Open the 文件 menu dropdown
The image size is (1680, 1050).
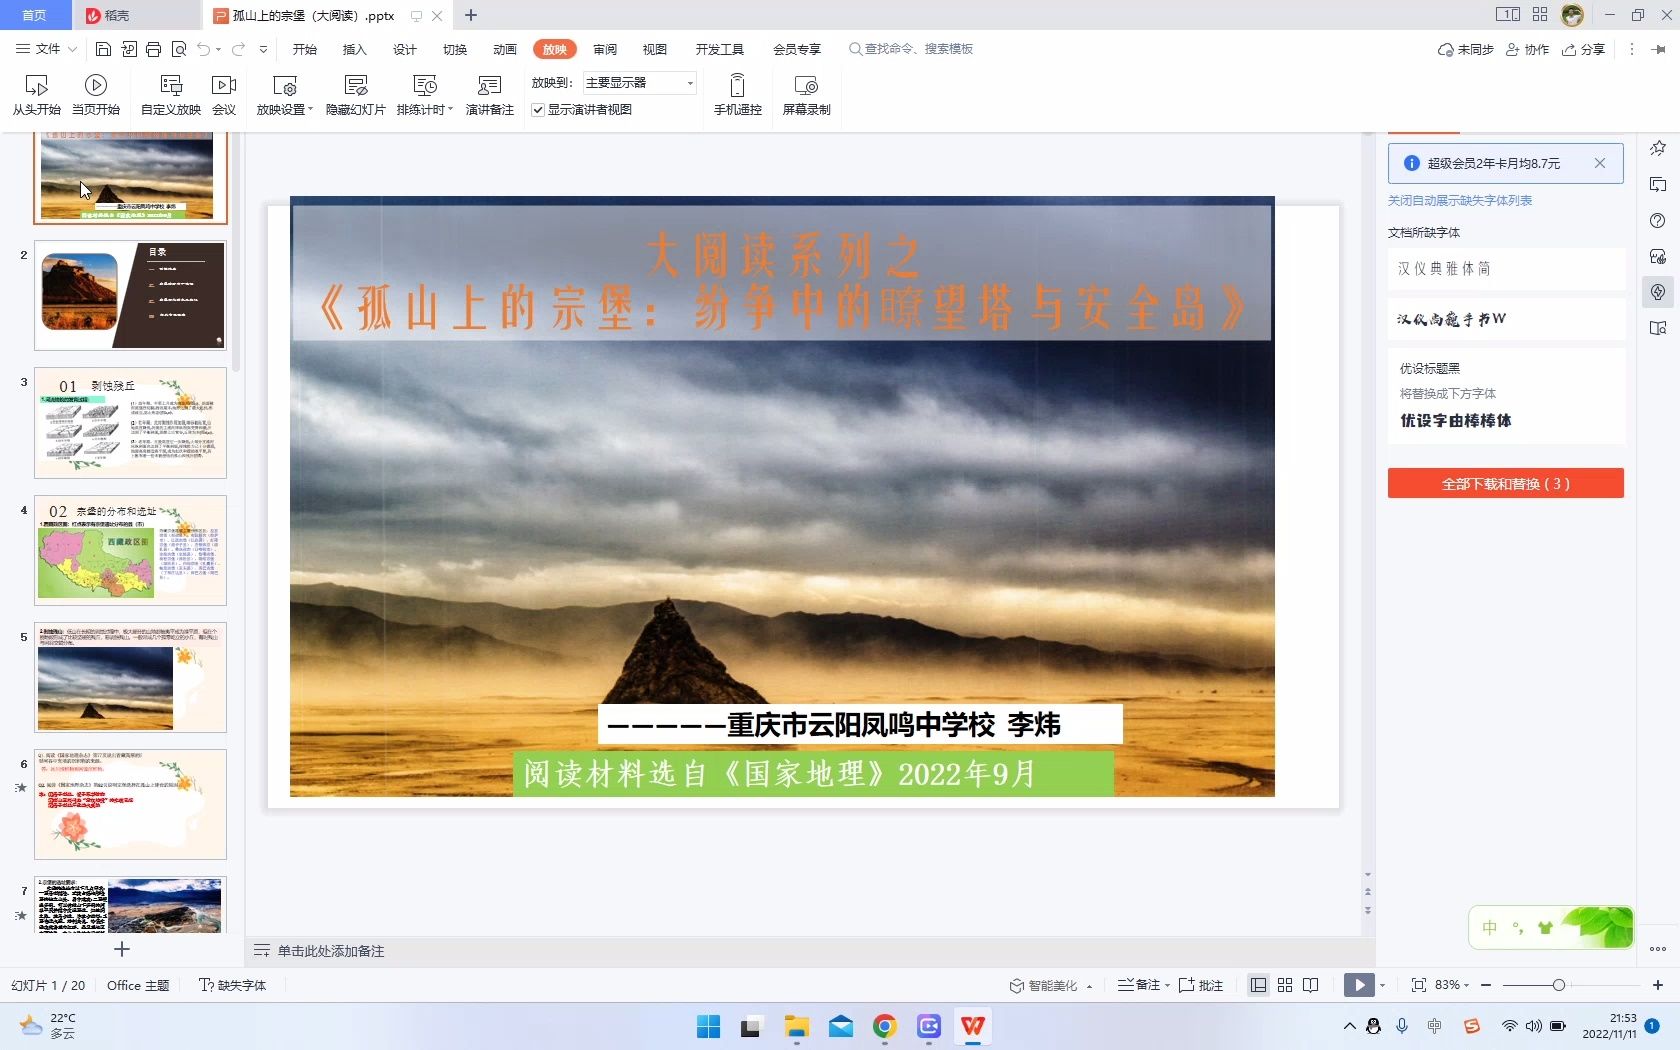coord(47,49)
